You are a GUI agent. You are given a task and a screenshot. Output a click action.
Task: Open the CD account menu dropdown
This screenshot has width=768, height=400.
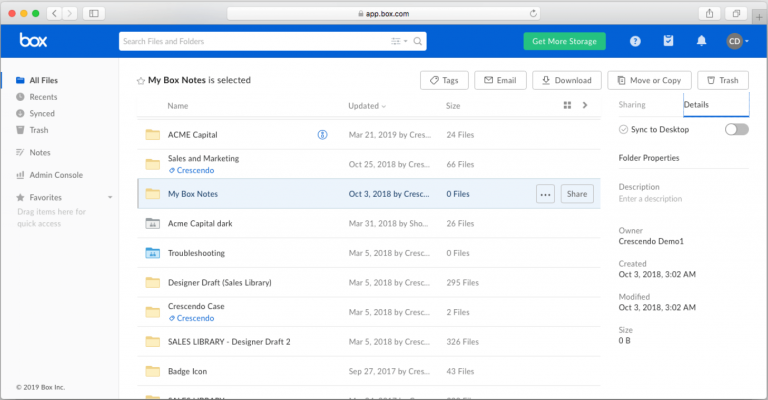737,41
